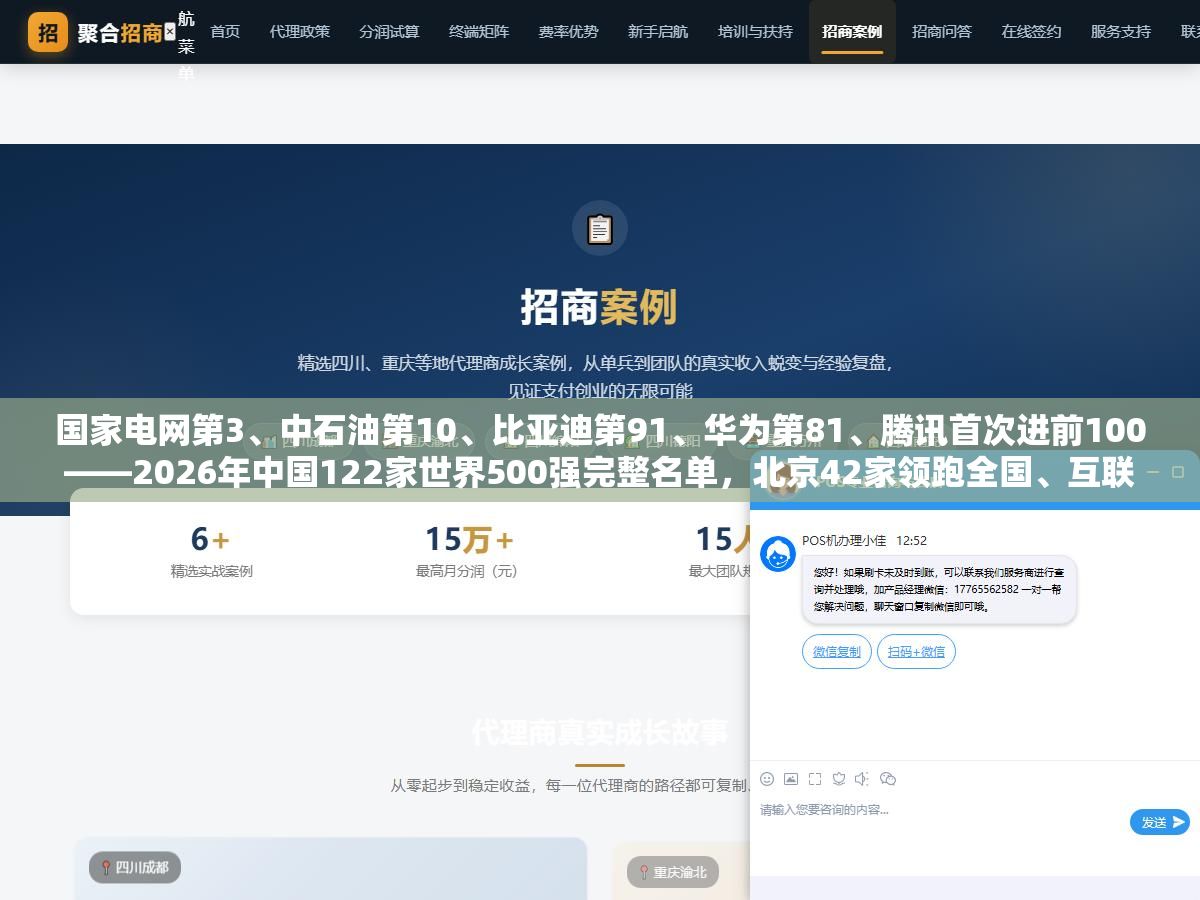
Task: Click the 微信复制 button in chat
Action: [x=837, y=652]
